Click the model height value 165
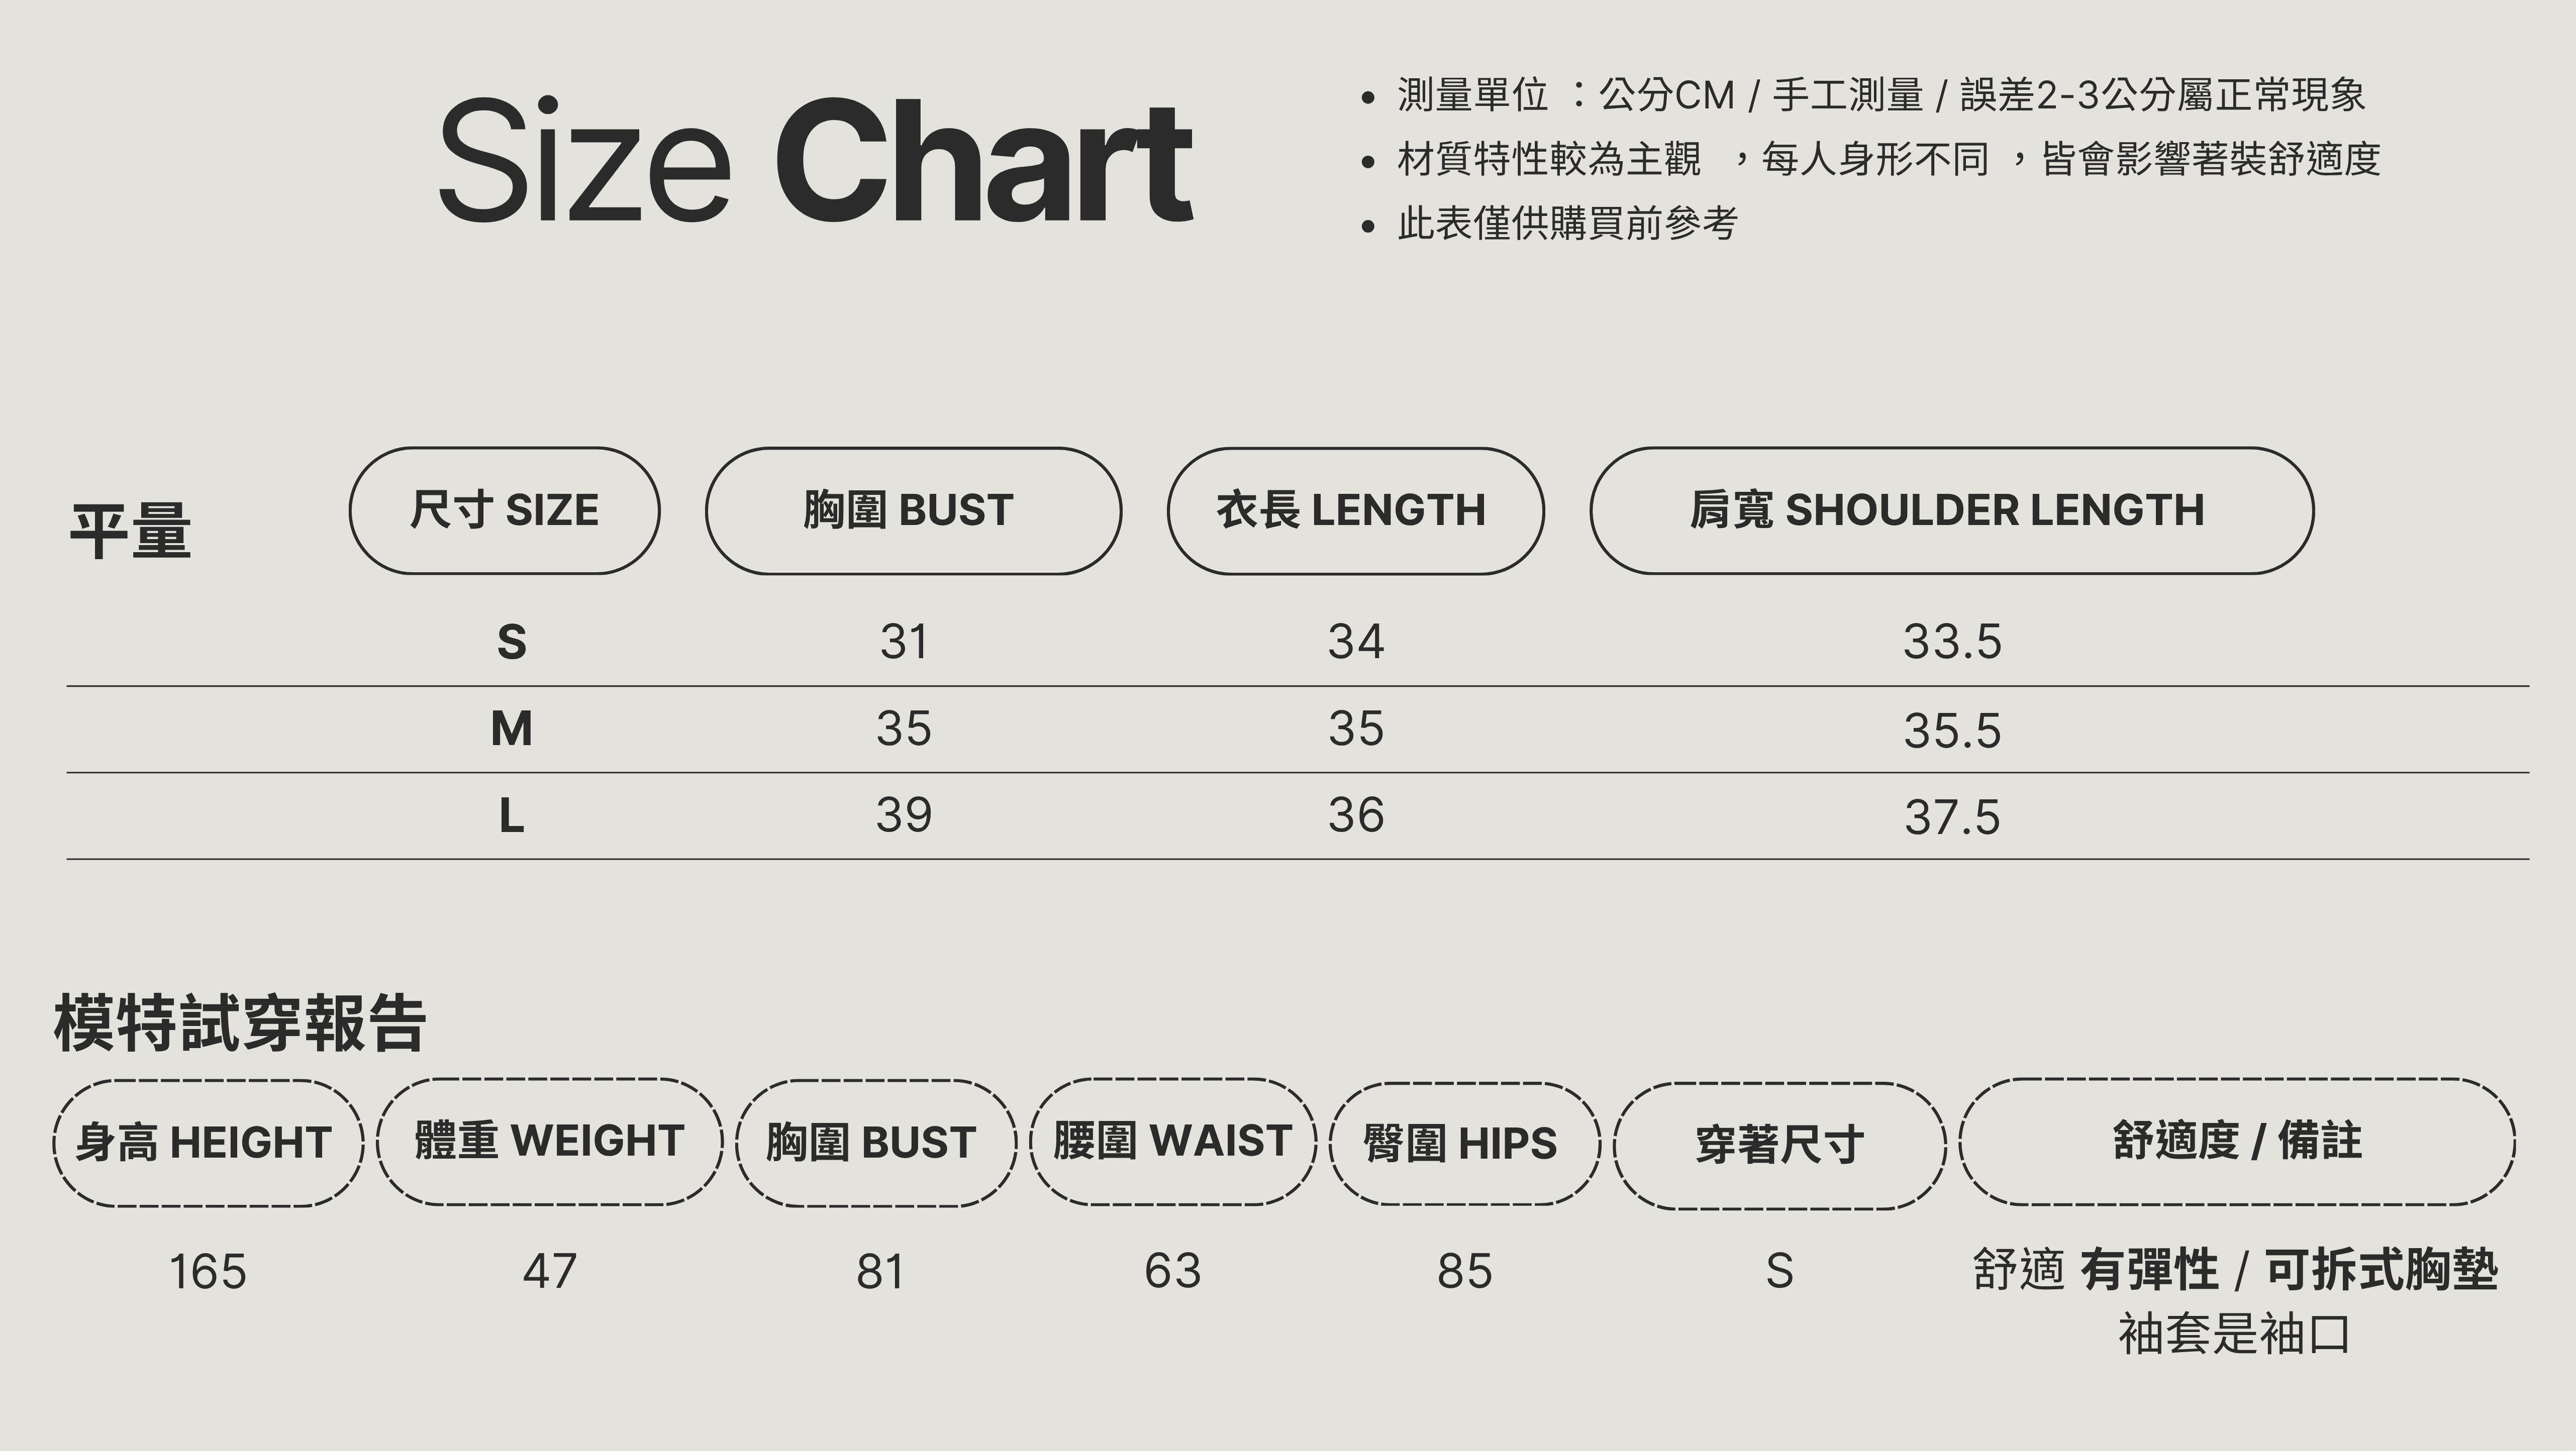 click(208, 1272)
